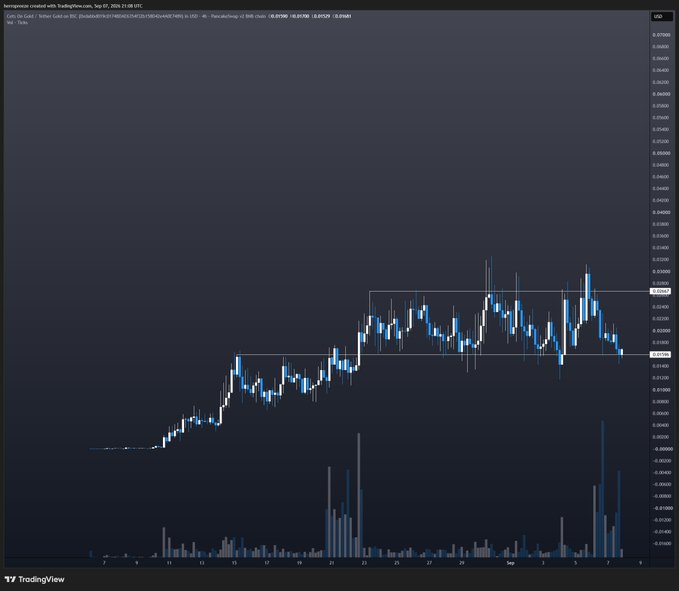Click the 0.02667 price line label

pyautogui.click(x=660, y=291)
